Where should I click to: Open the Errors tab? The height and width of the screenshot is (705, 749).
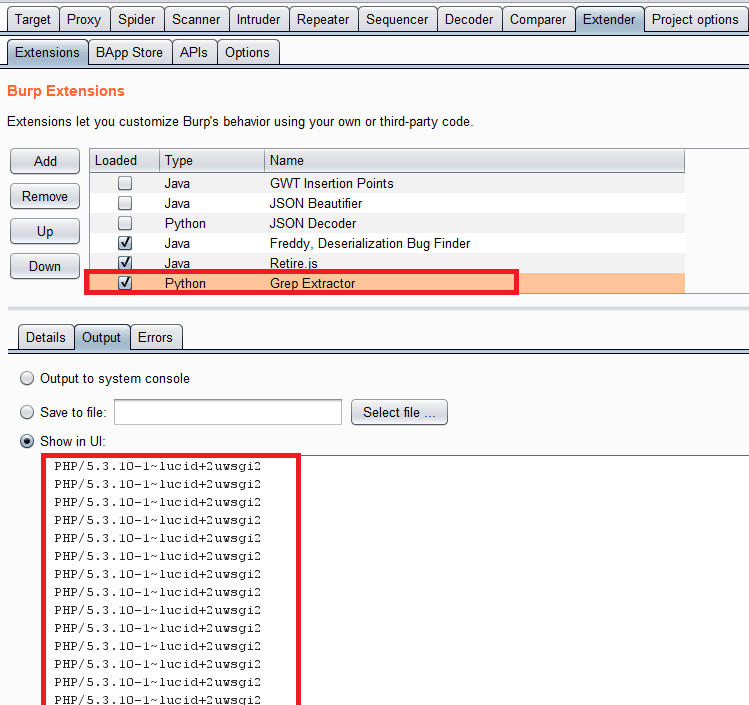155,337
